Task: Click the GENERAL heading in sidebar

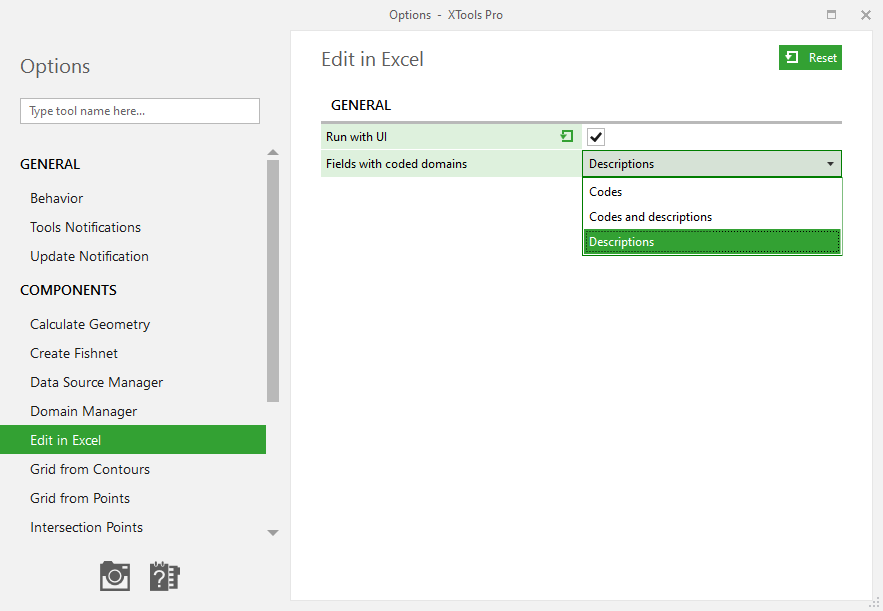Action: pyautogui.click(x=50, y=164)
